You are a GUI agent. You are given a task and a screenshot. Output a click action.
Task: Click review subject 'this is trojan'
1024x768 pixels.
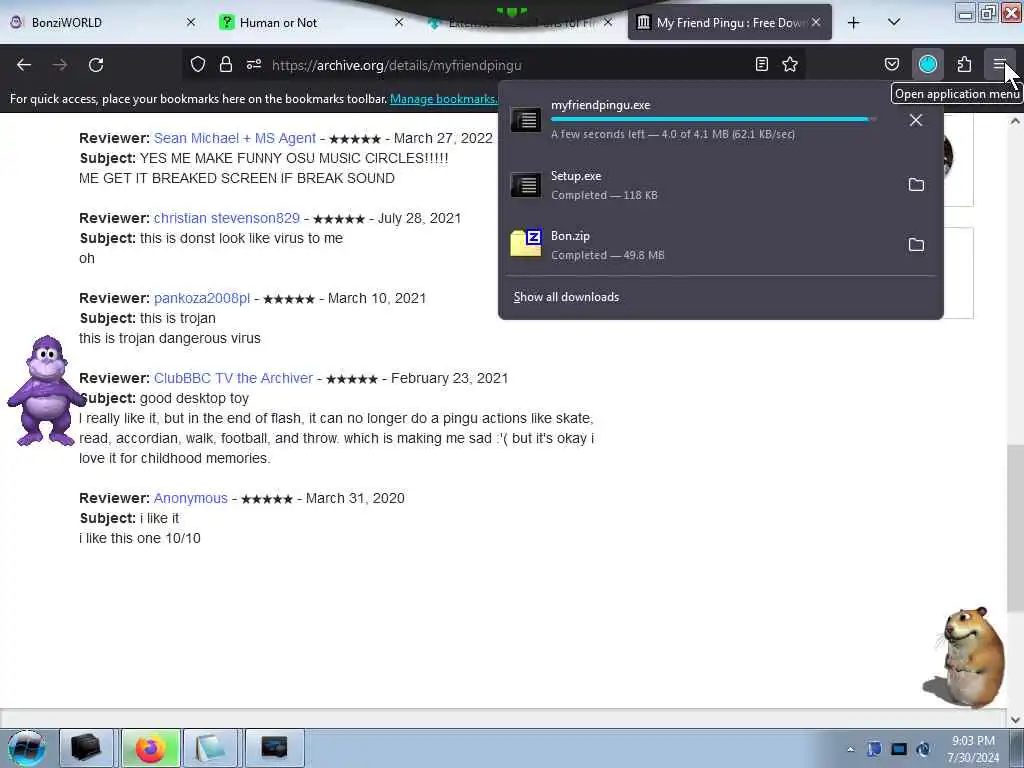178,318
